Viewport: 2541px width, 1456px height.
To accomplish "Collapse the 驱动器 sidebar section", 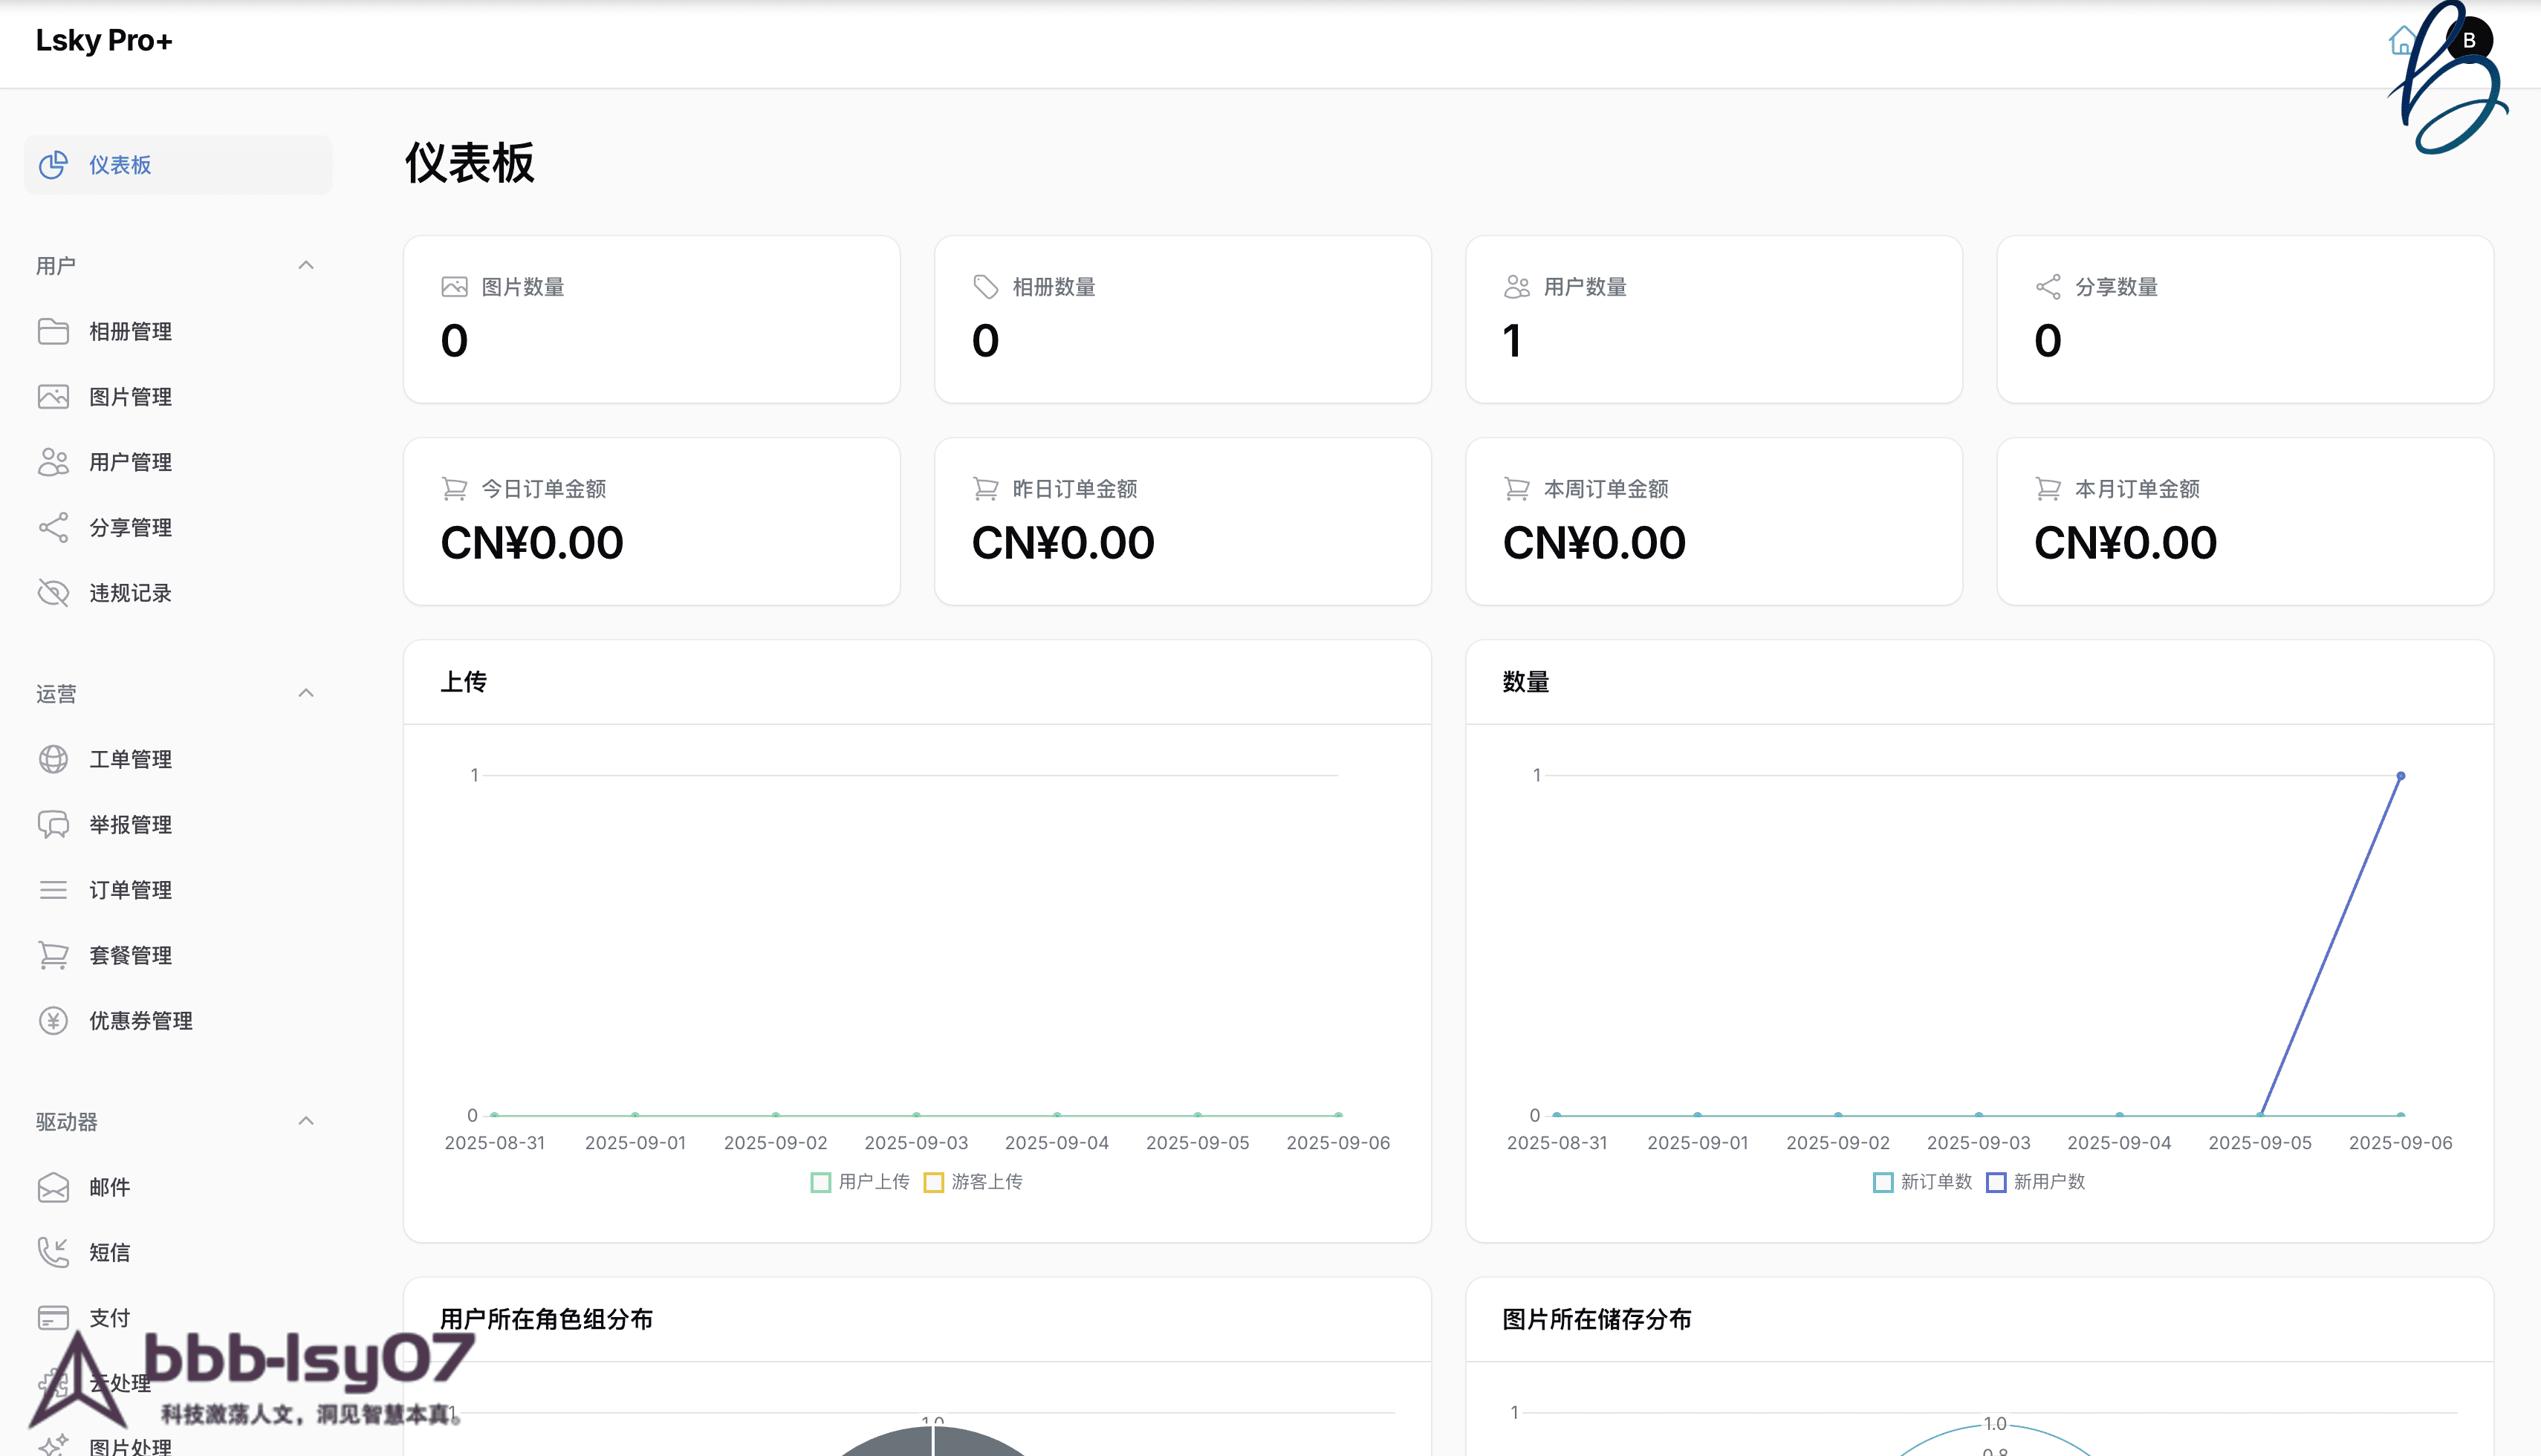I will coord(306,1120).
